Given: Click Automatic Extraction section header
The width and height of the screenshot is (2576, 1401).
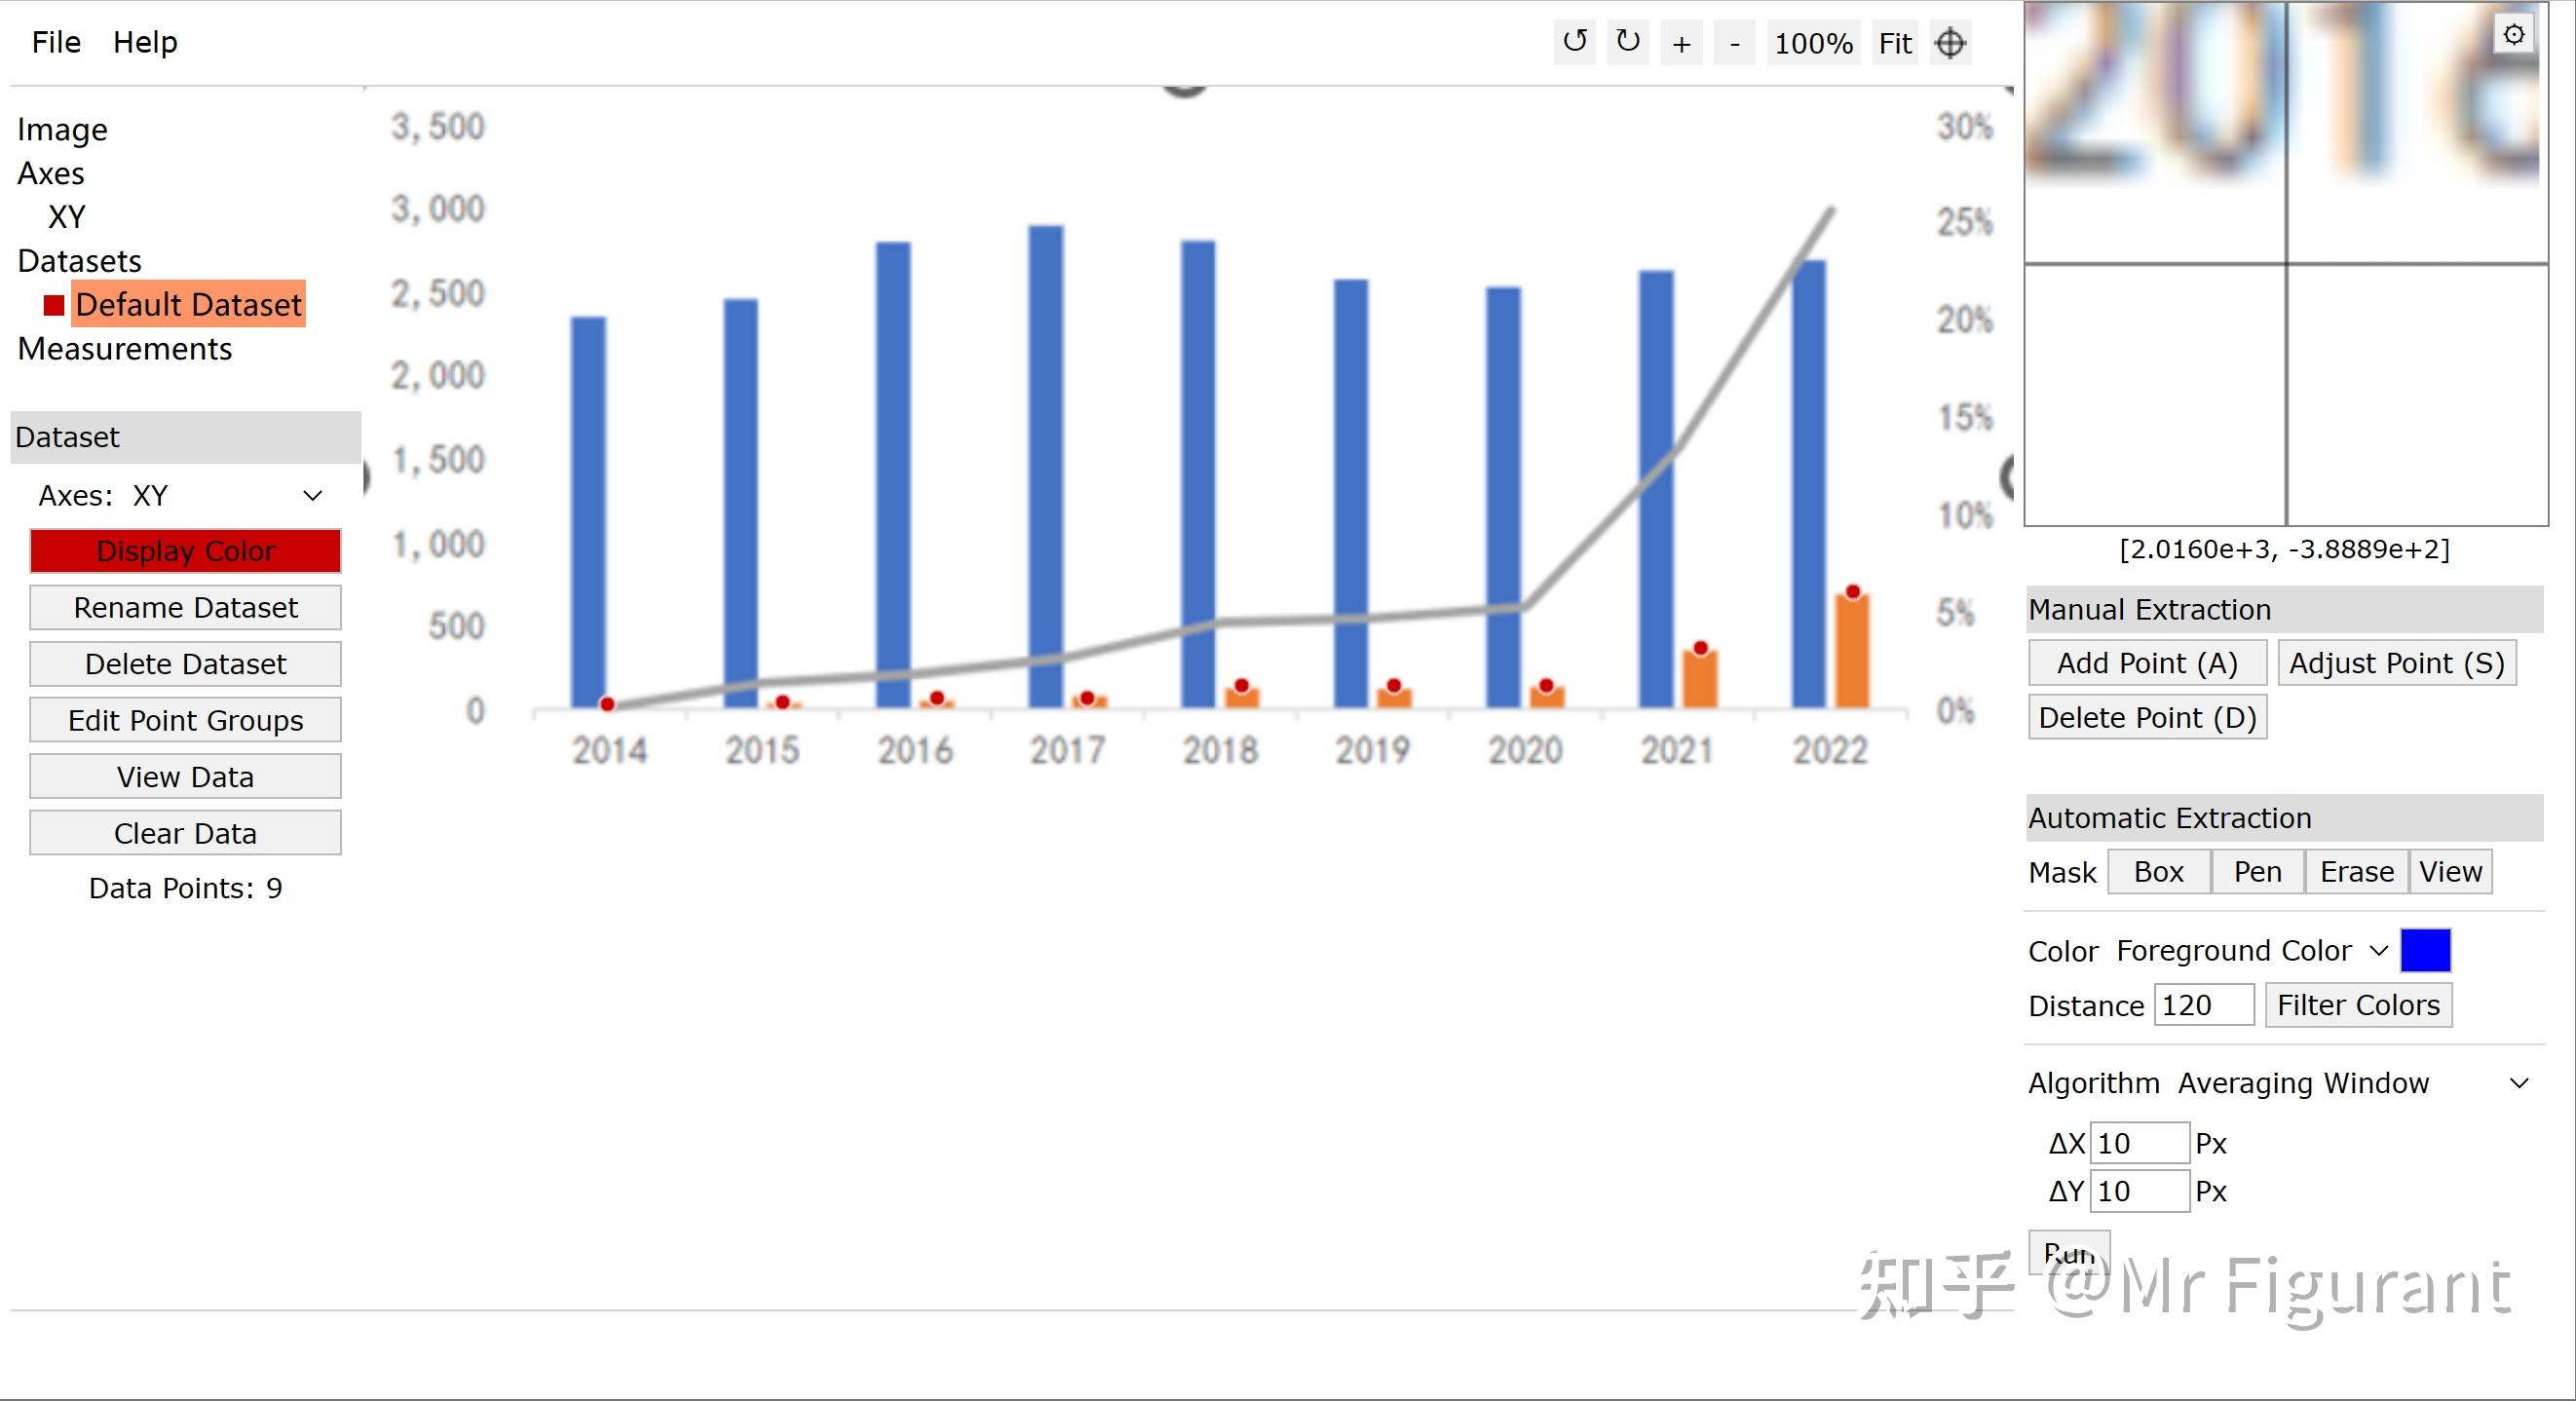Looking at the screenshot, I should click(x=2285, y=818).
